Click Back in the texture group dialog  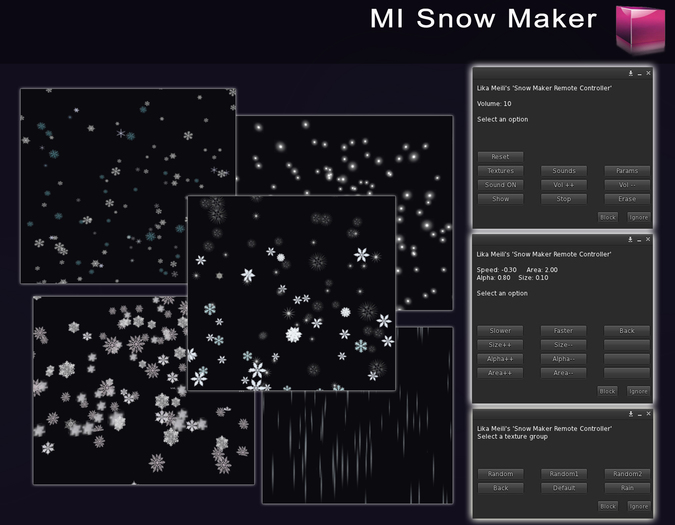click(500, 488)
